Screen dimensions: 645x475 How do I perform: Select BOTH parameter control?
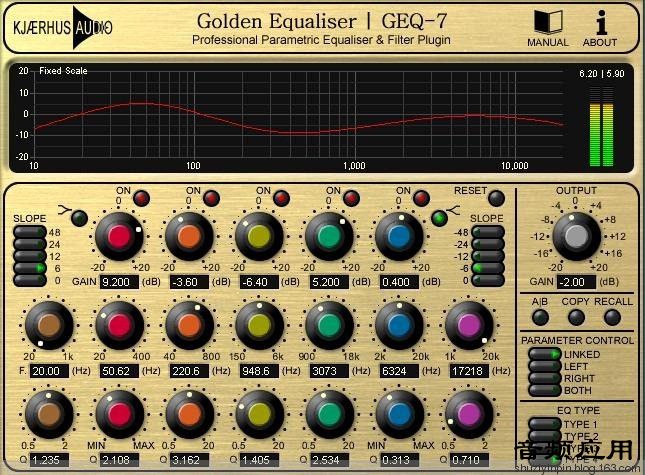point(545,390)
